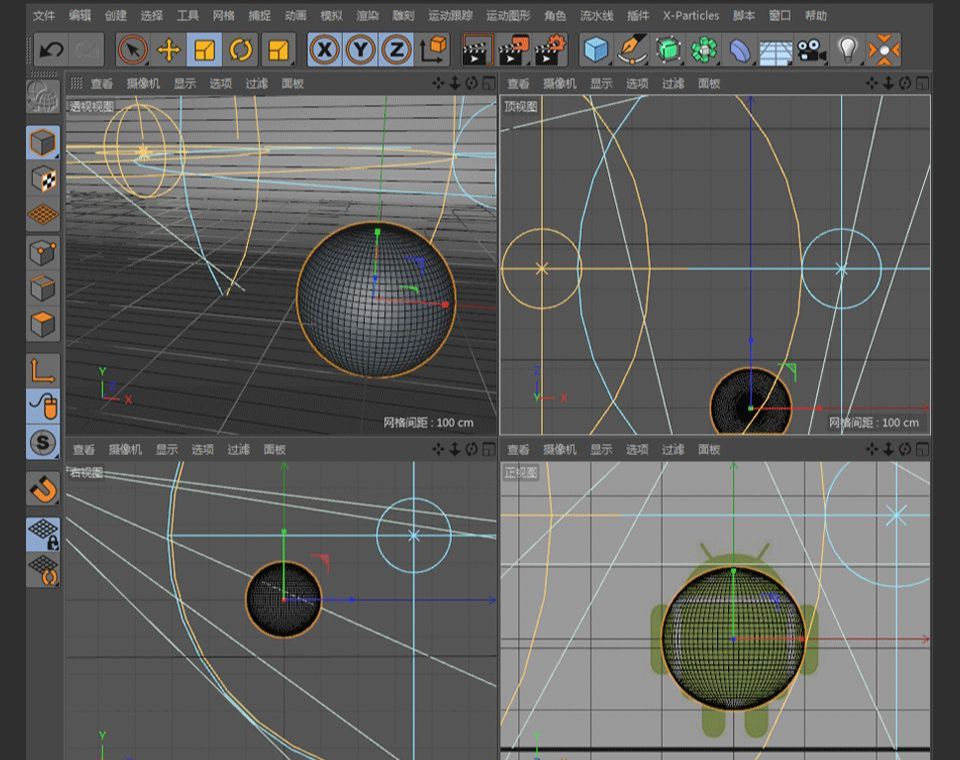
Task: Open the 文件 menu
Action: pos(43,15)
